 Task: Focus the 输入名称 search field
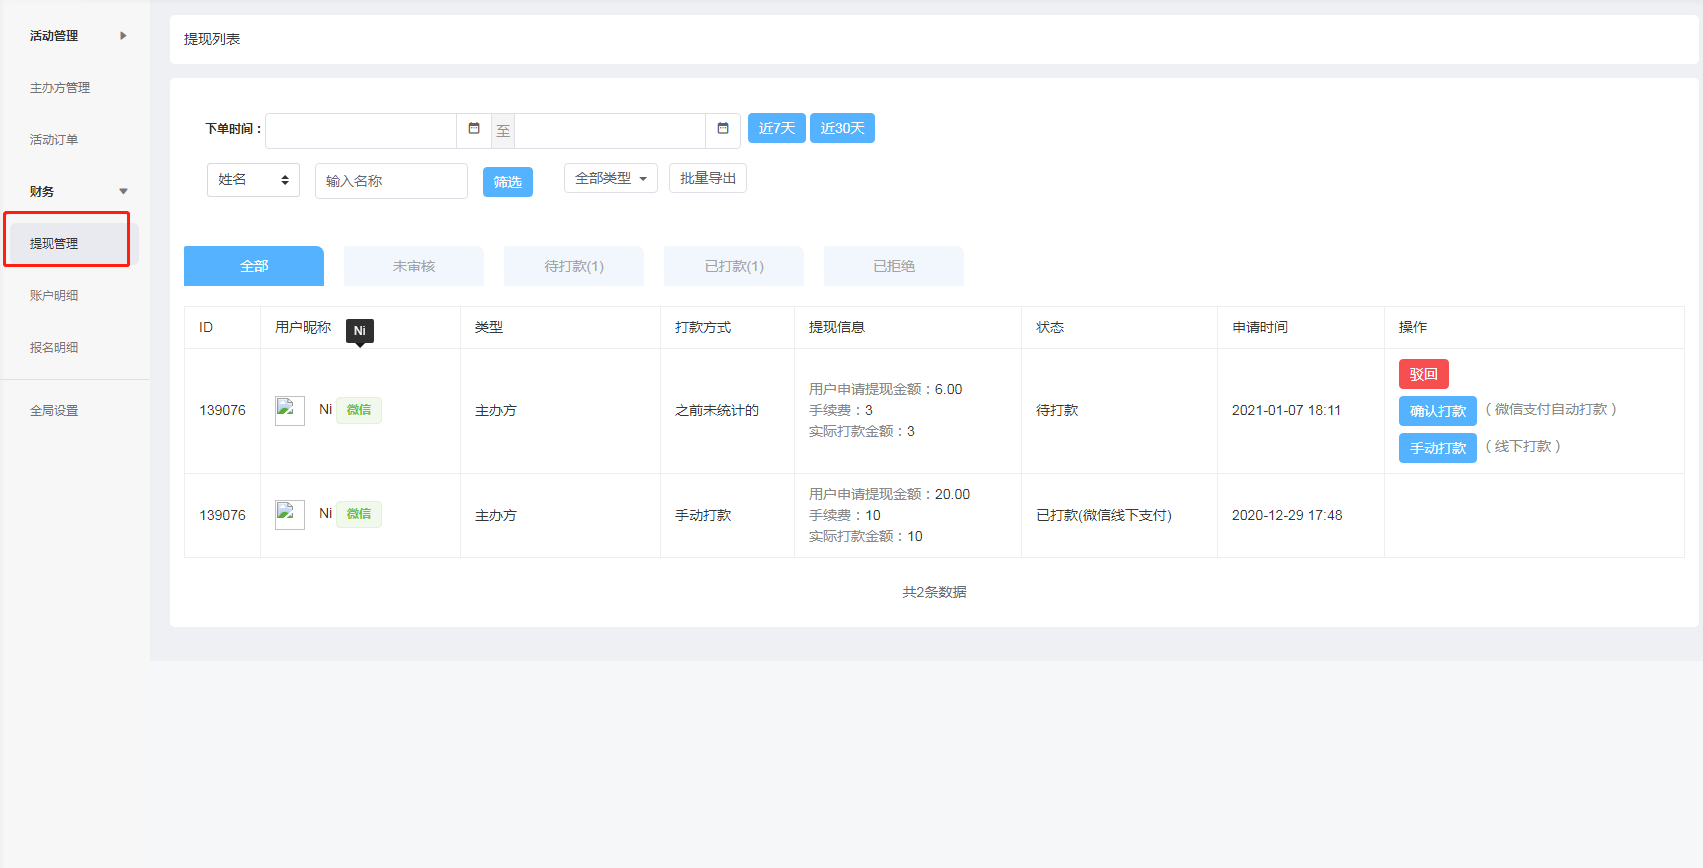(x=391, y=181)
